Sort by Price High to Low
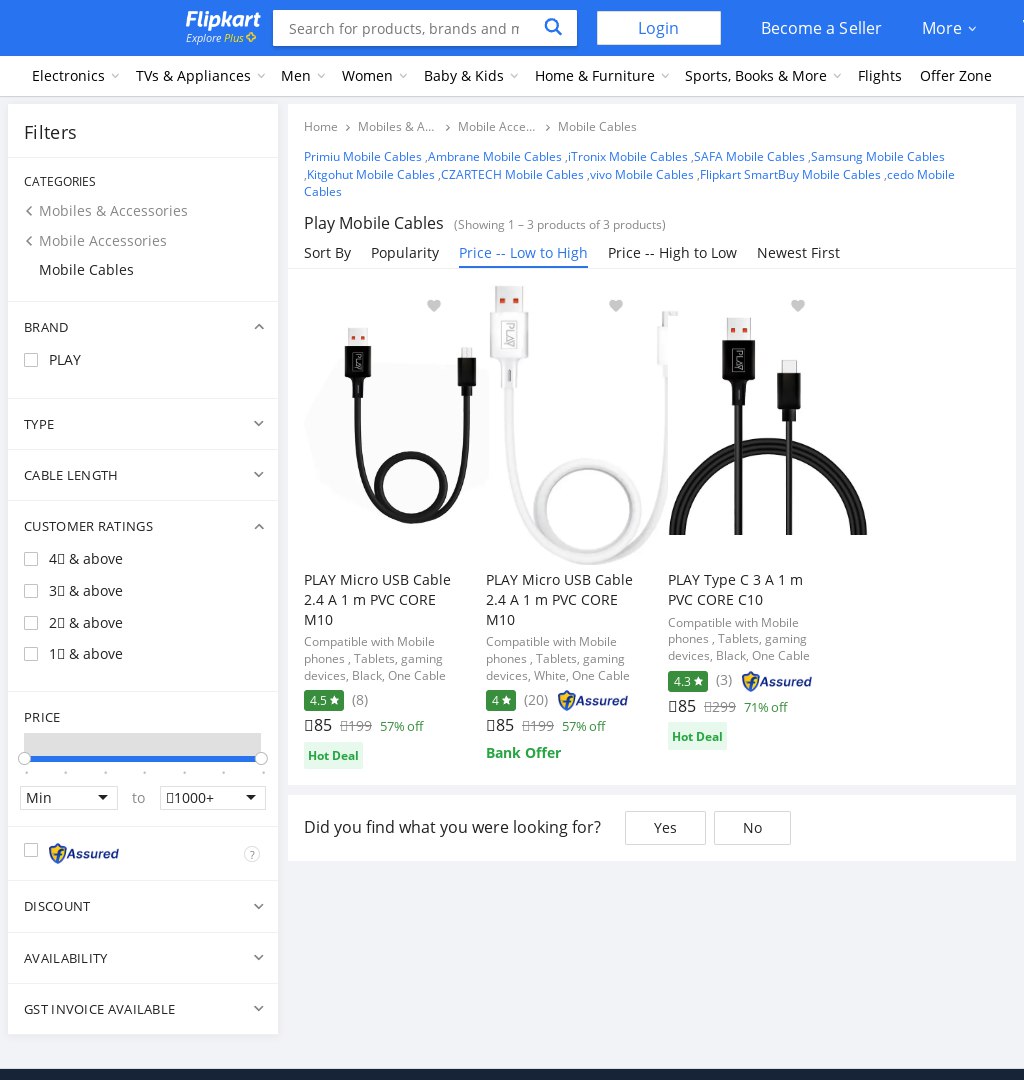Viewport: 1024px width, 1080px height. [x=672, y=253]
